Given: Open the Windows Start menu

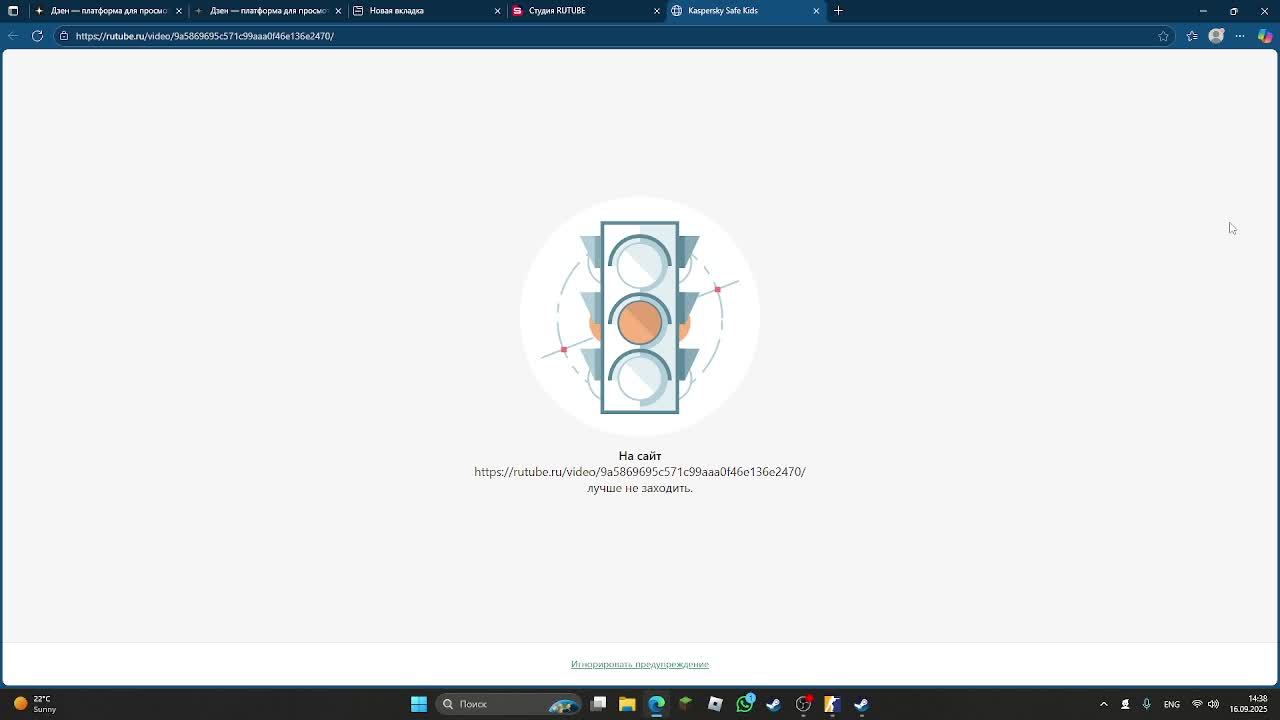Looking at the screenshot, I should [x=419, y=704].
